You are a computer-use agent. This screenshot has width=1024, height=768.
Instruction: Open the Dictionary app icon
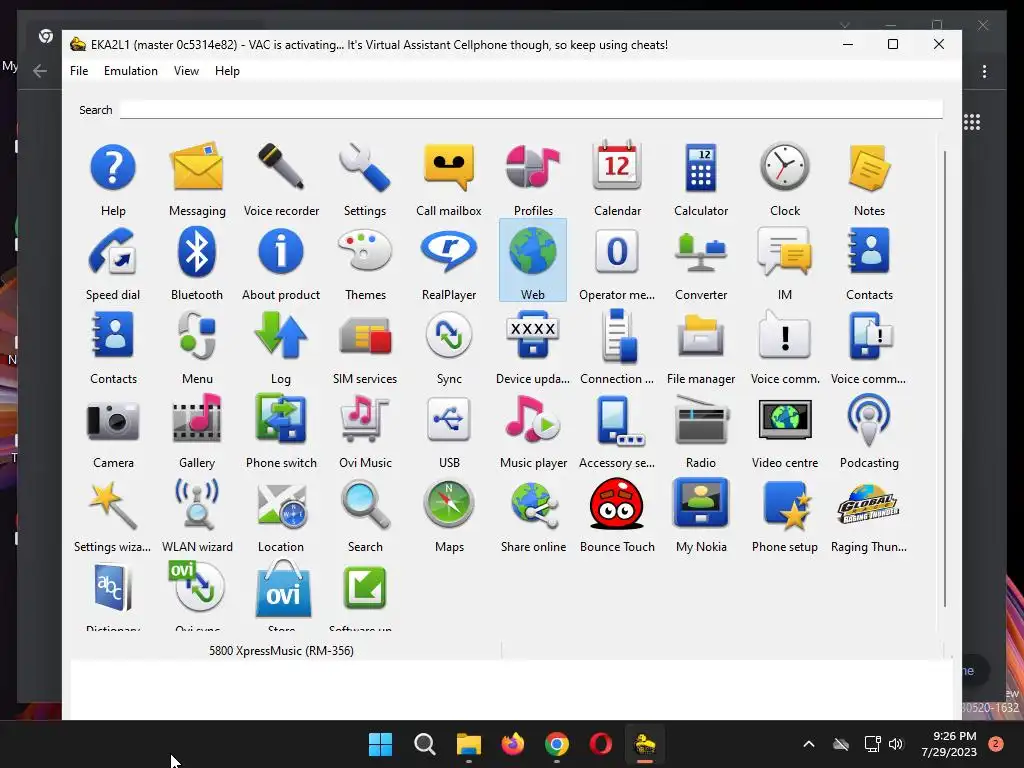tap(112, 588)
